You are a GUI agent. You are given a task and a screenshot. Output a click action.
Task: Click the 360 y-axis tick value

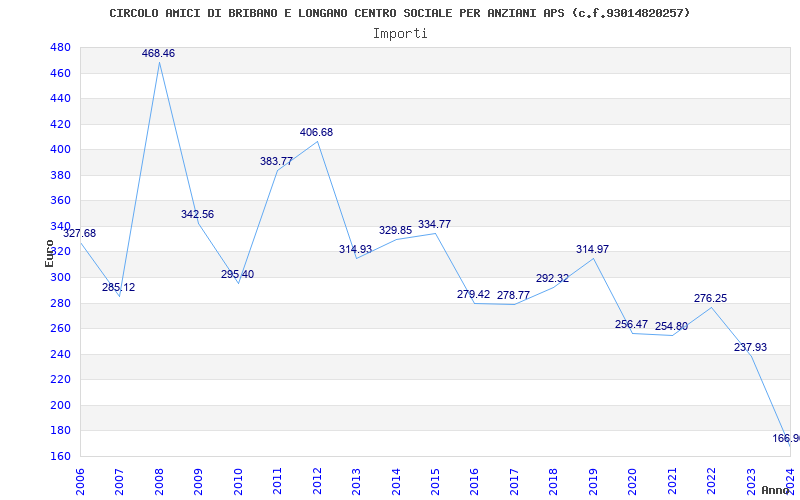point(60,201)
